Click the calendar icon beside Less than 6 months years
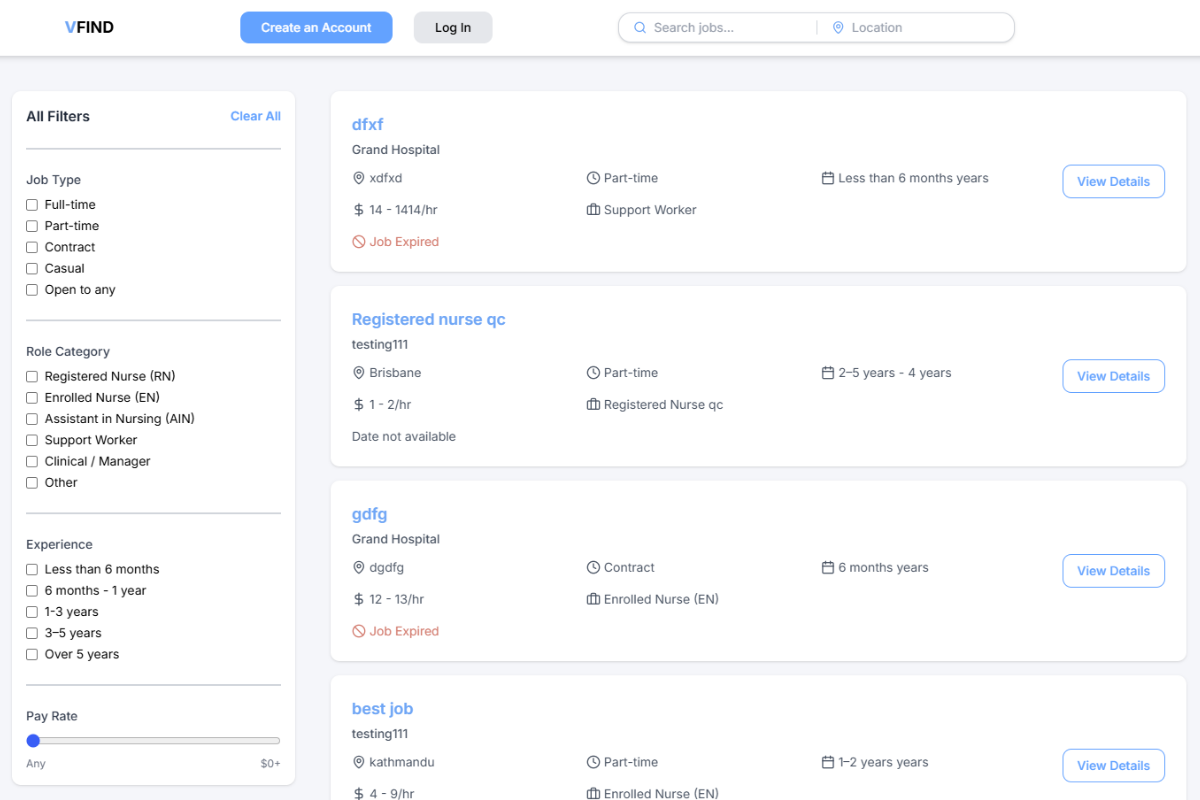 point(827,178)
